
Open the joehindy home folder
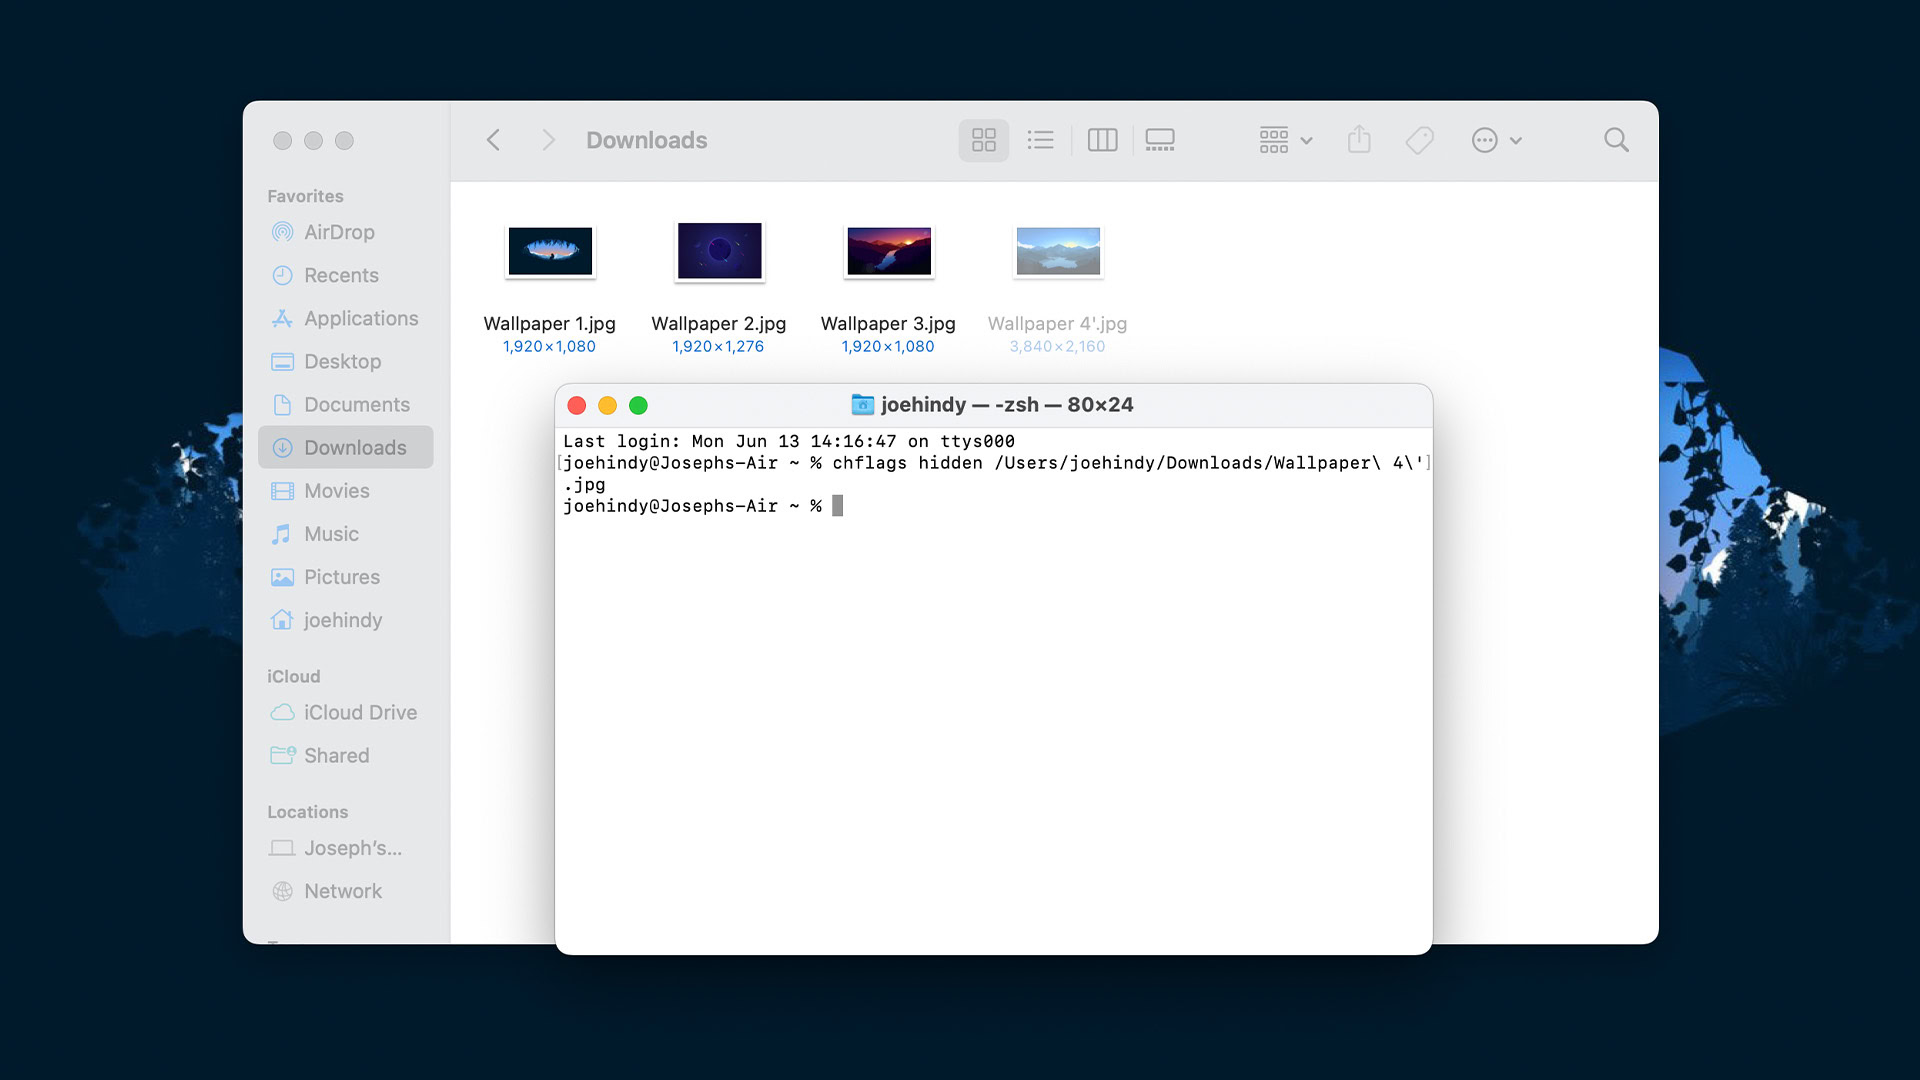342,620
